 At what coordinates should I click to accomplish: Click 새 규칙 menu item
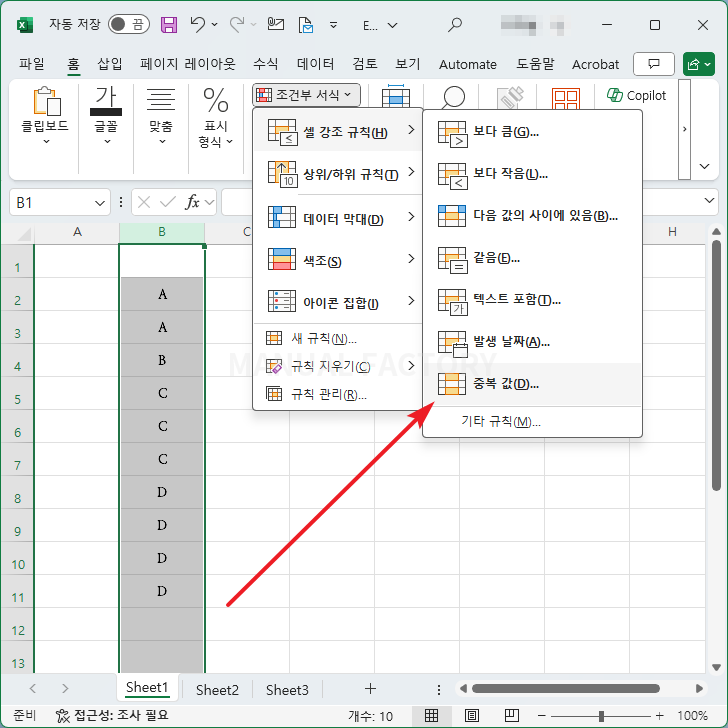click(x=338, y=338)
